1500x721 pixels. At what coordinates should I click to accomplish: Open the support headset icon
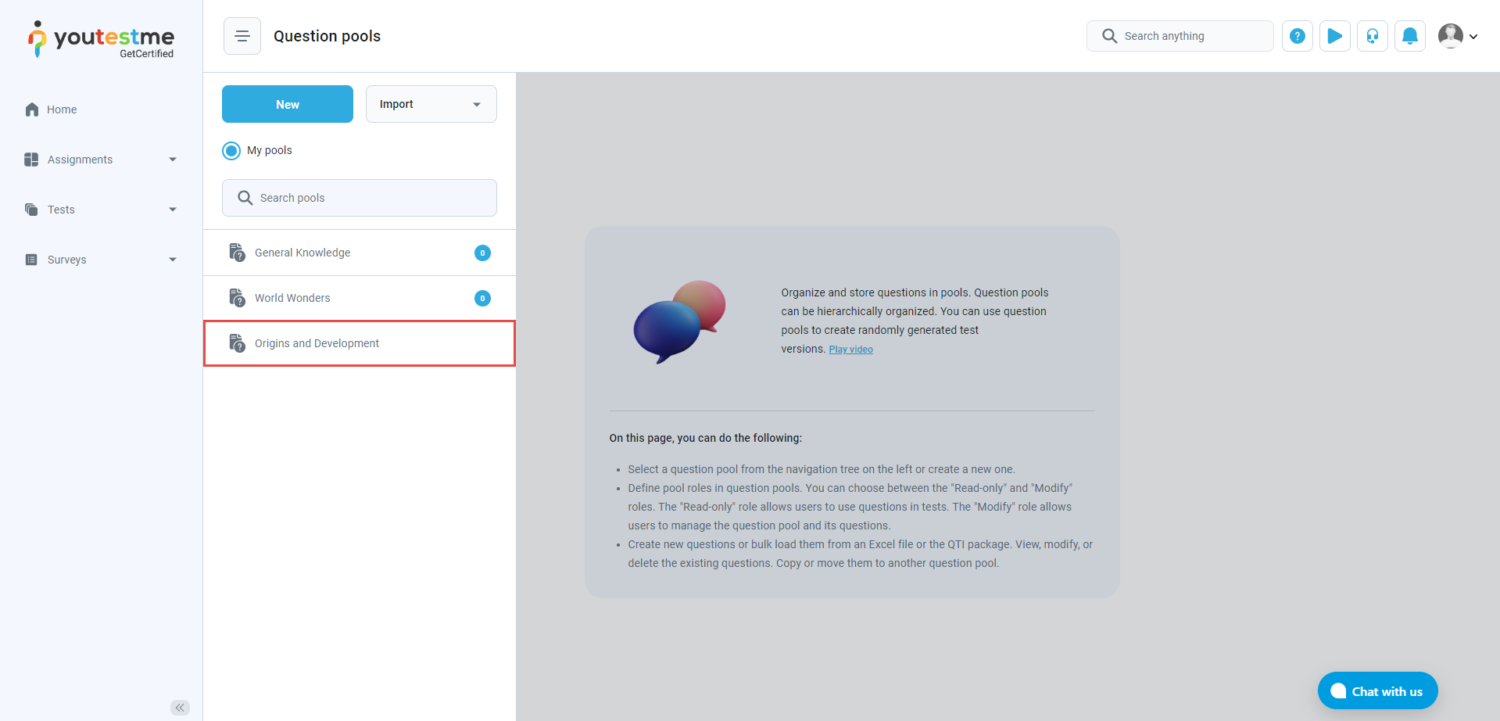click(x=1372, y=36)
